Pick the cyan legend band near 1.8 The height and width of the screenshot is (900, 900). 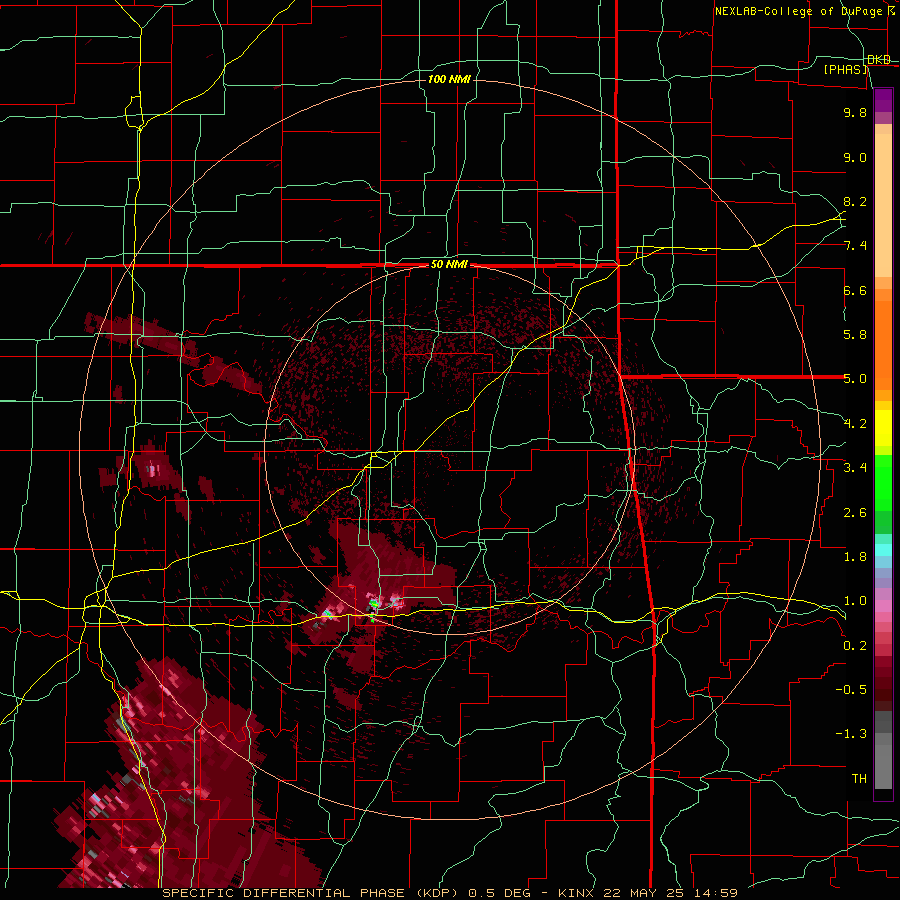click(x=883, y=549)
